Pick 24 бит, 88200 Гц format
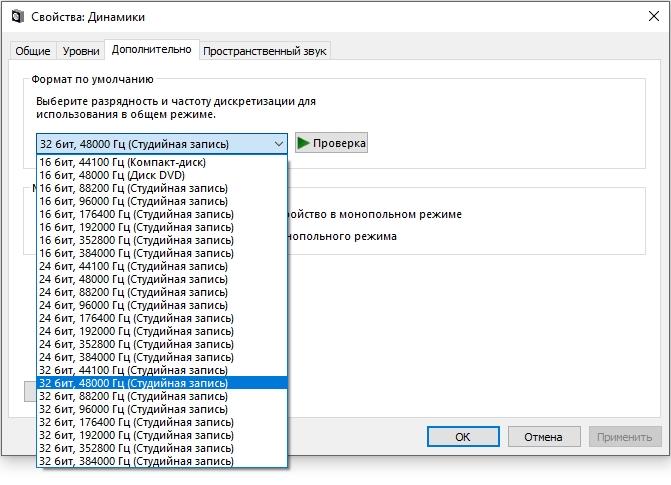Viewport: 671px width, 485px height. (x=162, y=292)
